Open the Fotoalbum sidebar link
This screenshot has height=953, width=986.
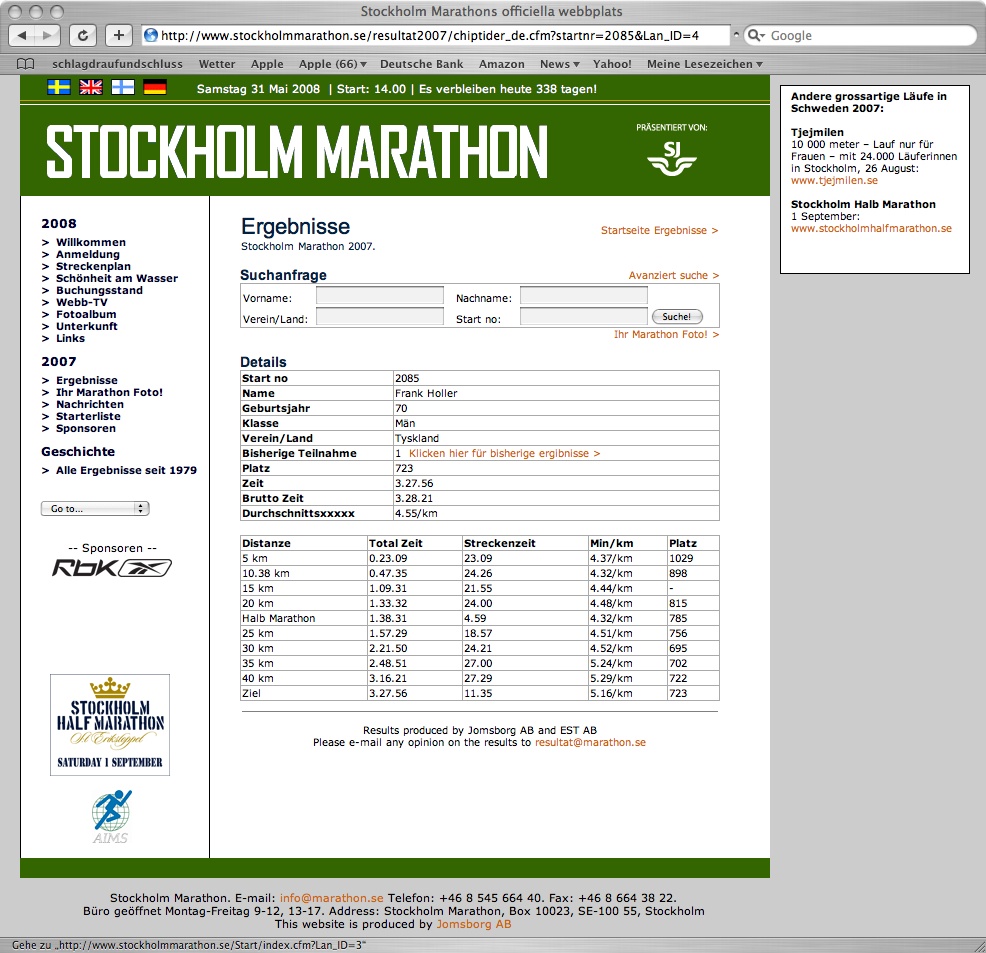(86, 314)
